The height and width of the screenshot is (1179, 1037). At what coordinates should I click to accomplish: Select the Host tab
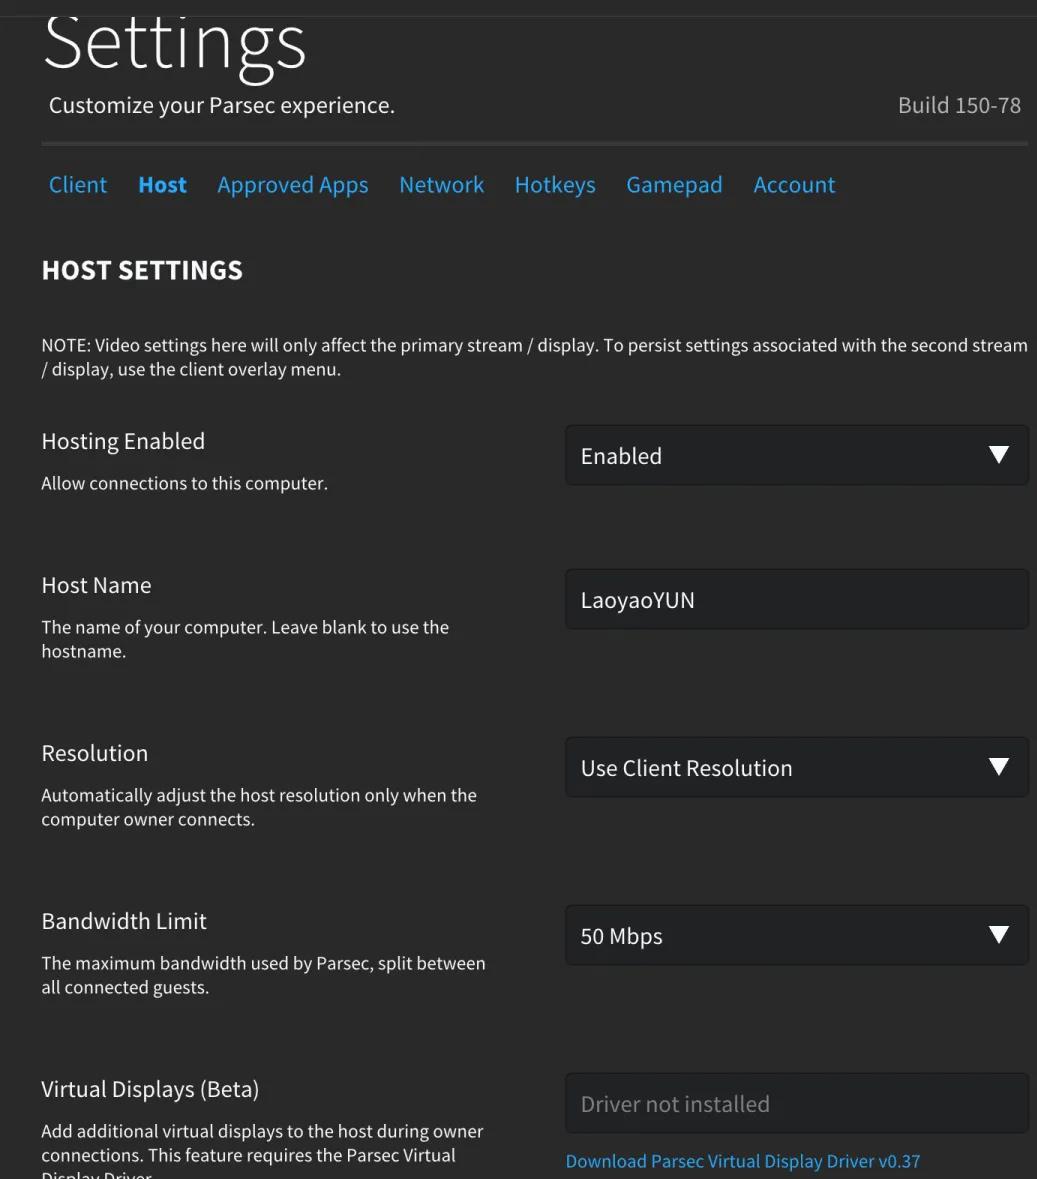tap(162, 185)
